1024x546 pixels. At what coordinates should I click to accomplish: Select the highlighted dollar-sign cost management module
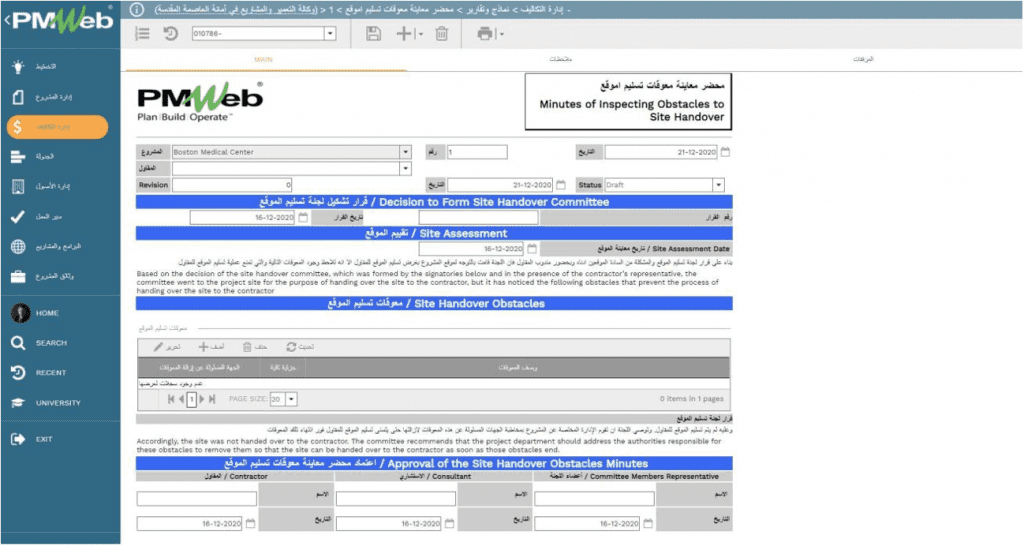click(x=57, y=127)
